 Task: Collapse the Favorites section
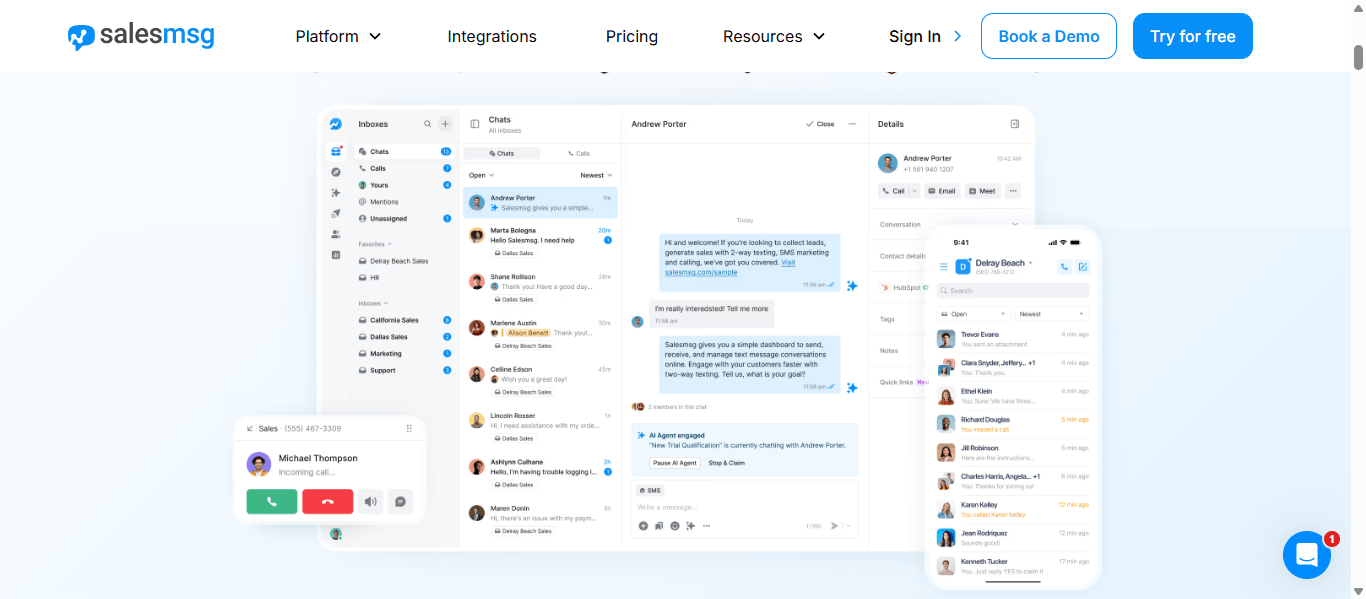pos(375,243)
